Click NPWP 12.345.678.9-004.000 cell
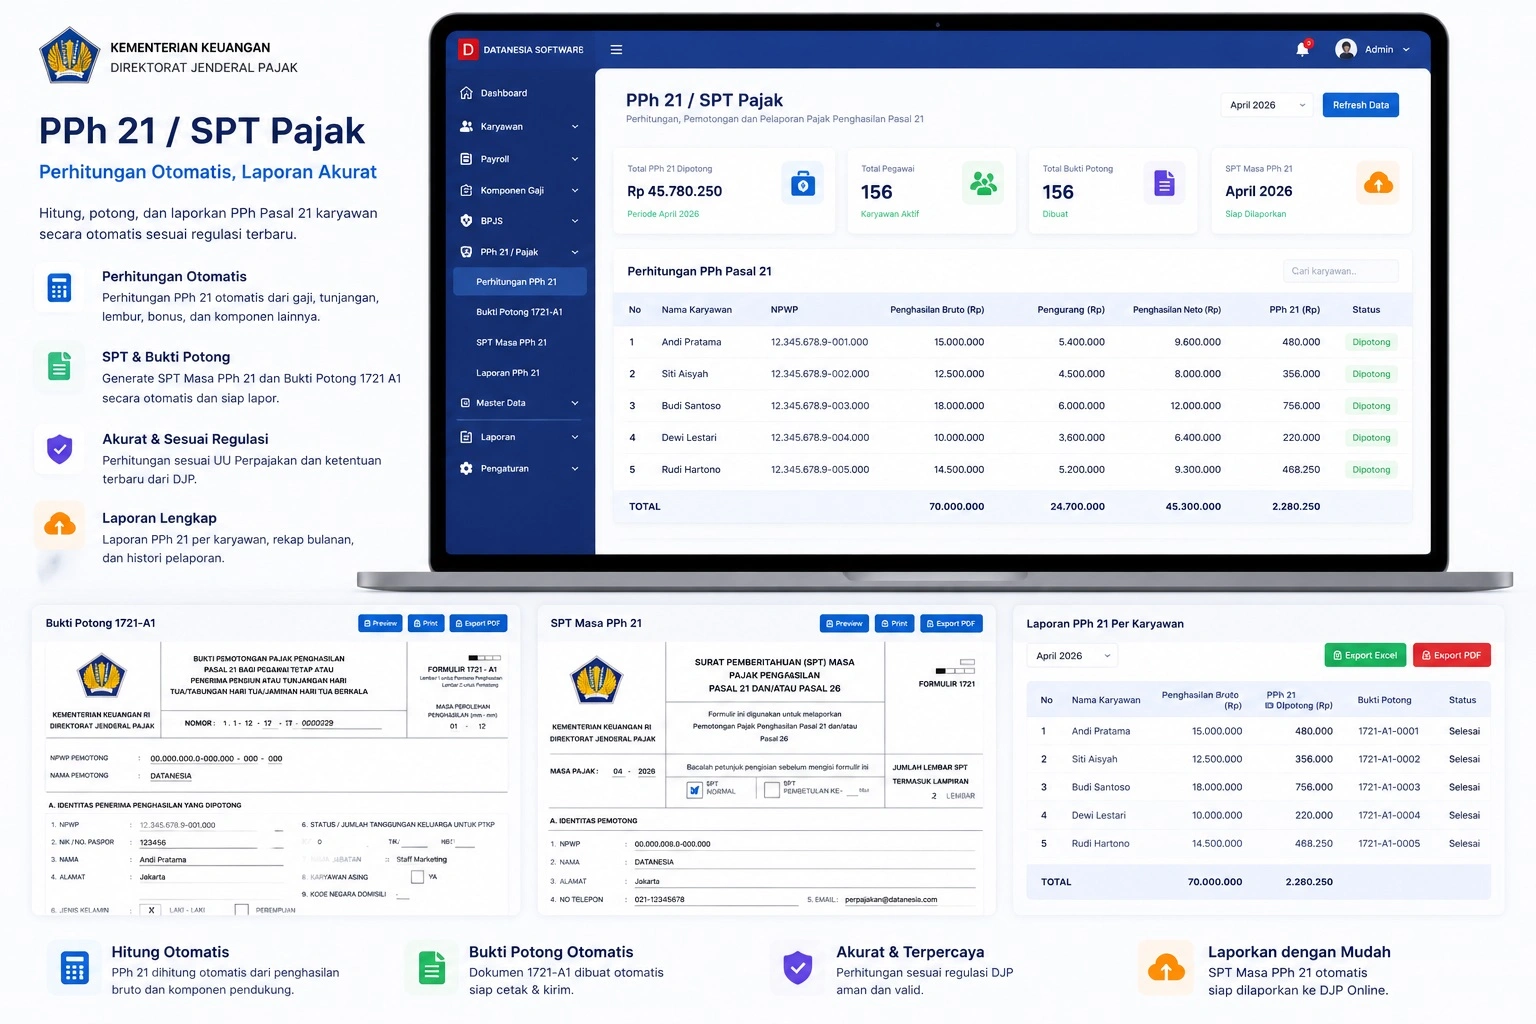 coord(819,438)
